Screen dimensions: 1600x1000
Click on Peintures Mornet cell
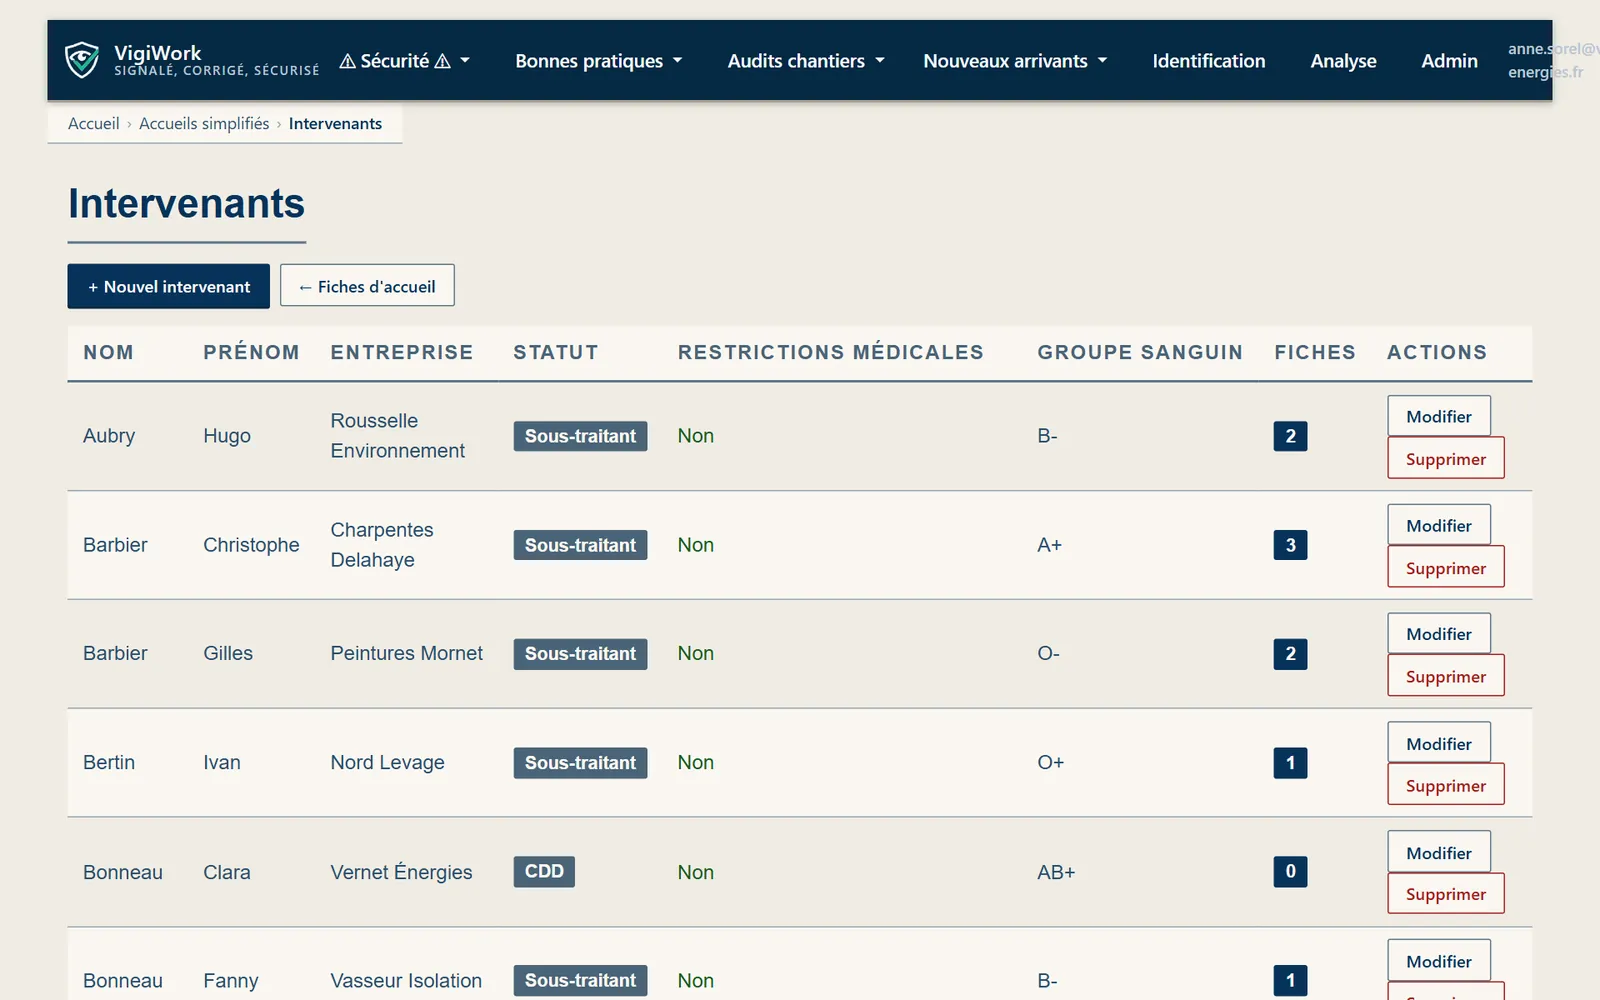406,654
